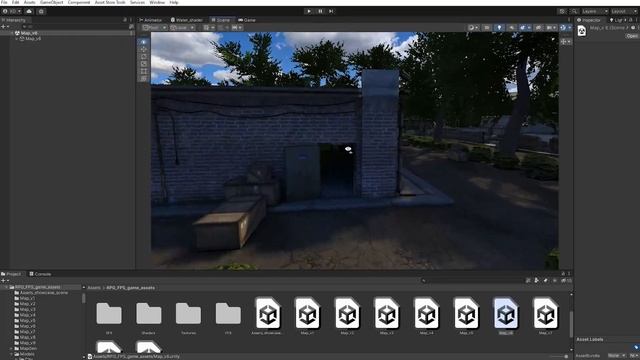This screenshot has height=360, width=640.
Task: Select the Transform tool in scene toolbar
Action: (144, 78)
